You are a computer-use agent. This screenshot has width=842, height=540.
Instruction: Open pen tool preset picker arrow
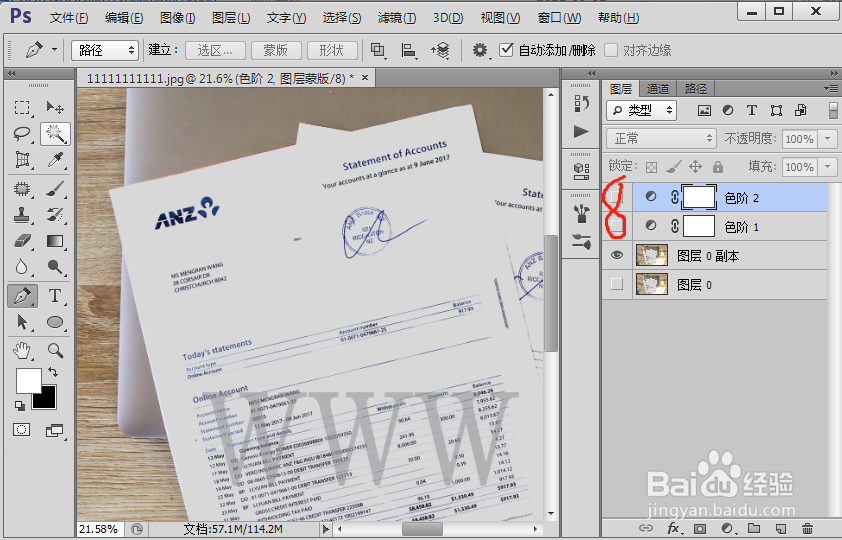coord(55,49)
